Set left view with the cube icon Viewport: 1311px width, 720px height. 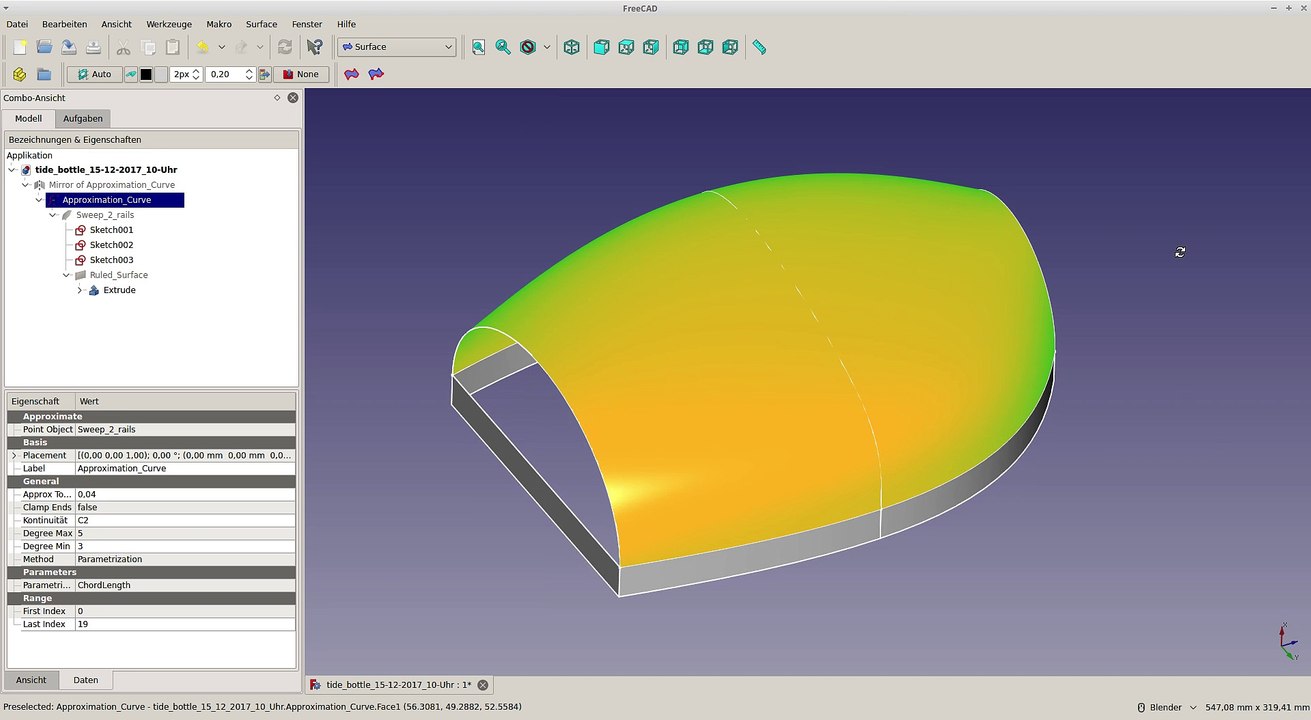730,47
